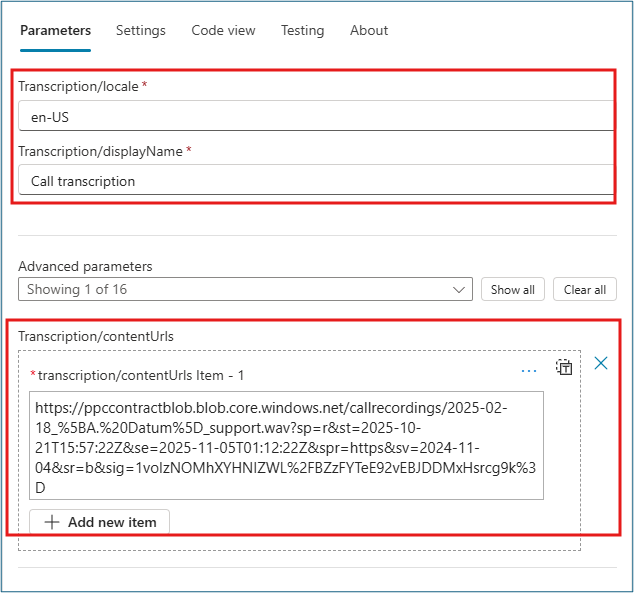Open the About tab
Screen dimensions: 634x593
[369, 30]
